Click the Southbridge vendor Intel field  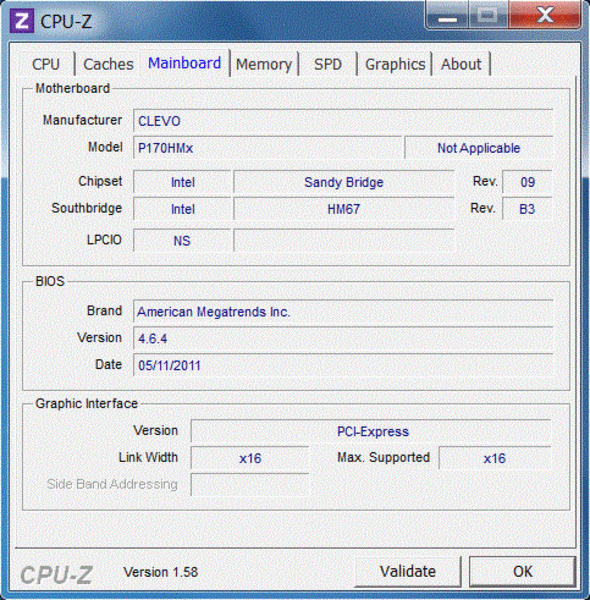[x=183, y=209]
